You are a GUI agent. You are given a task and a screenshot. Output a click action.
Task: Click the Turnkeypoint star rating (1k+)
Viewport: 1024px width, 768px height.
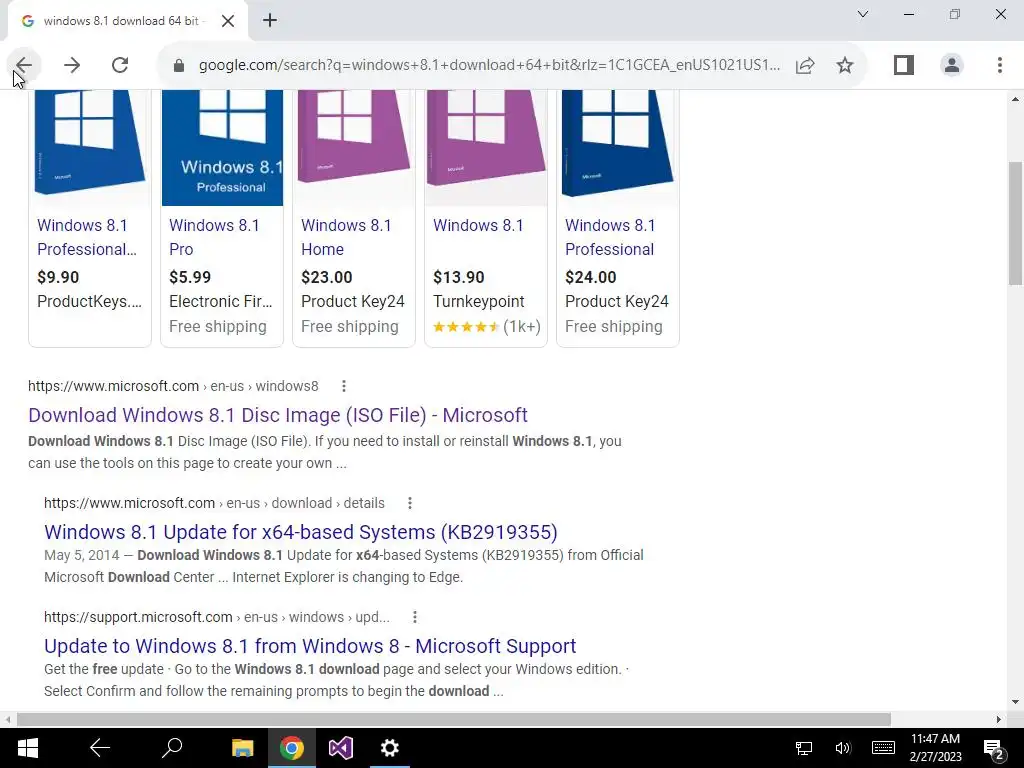[x=487, y=327]
